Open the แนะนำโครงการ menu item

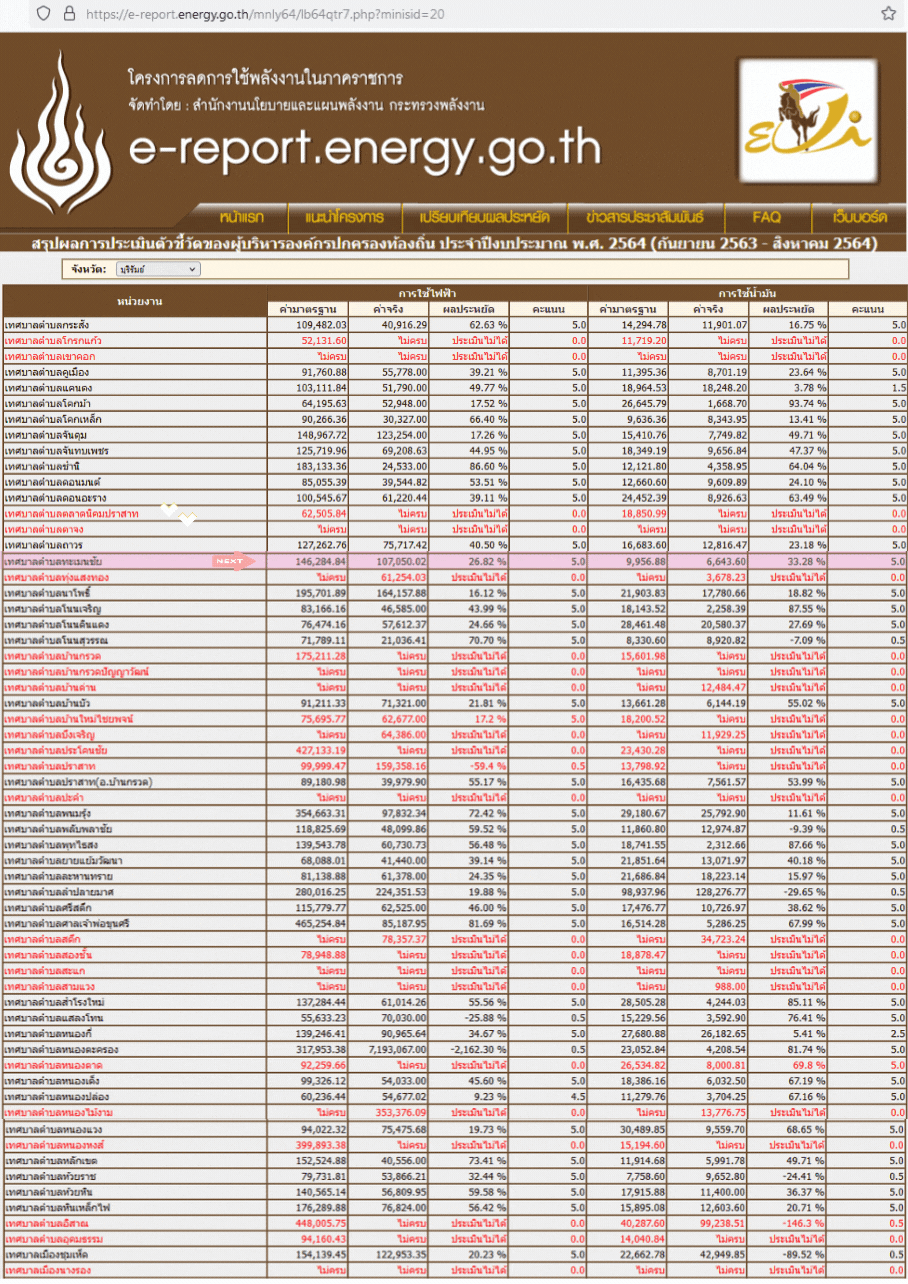pyautogui.click(x=344, y=217)
